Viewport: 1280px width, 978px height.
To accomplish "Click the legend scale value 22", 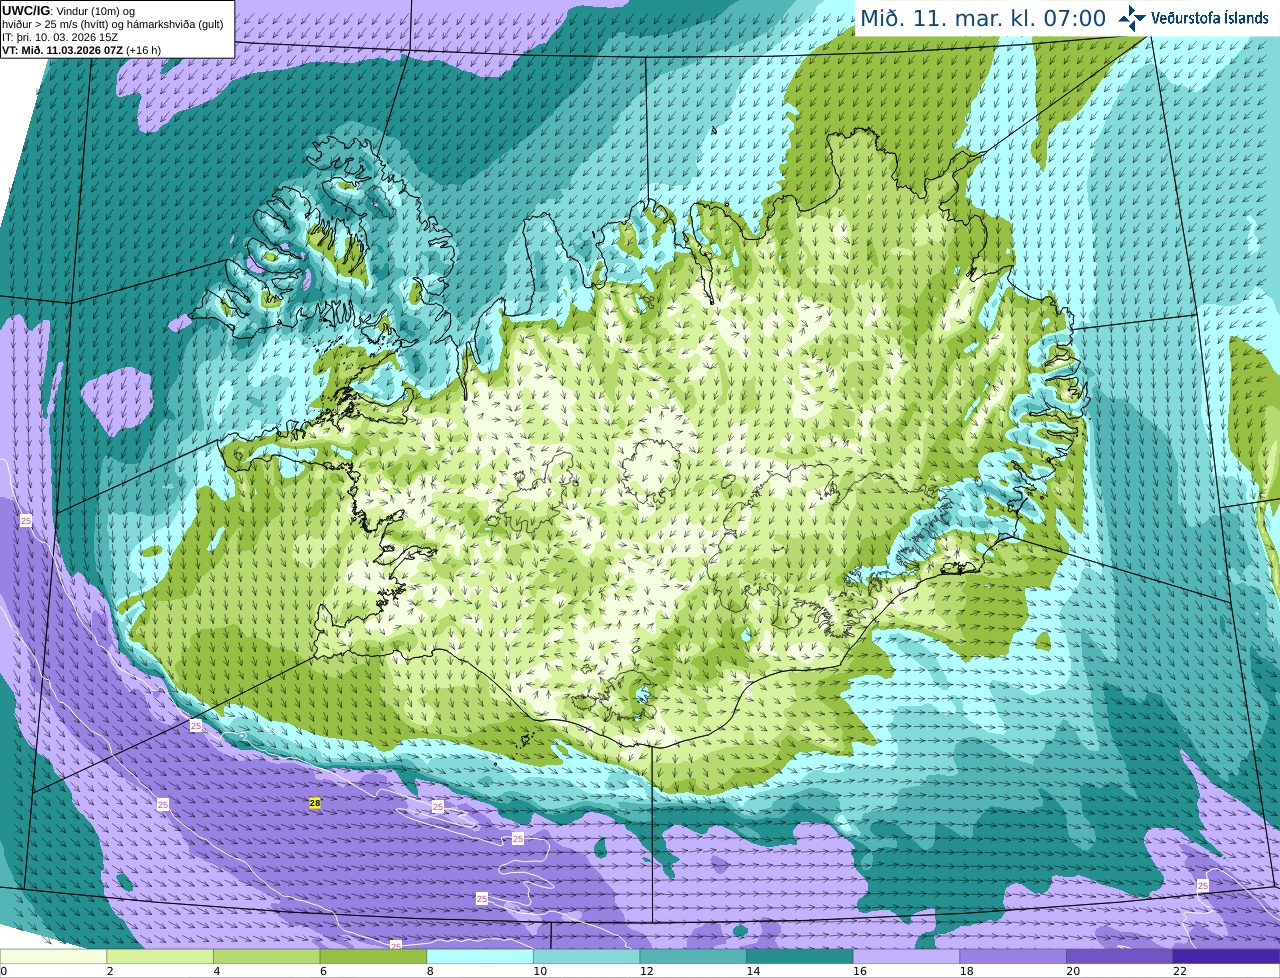I will coord(1180,971).
